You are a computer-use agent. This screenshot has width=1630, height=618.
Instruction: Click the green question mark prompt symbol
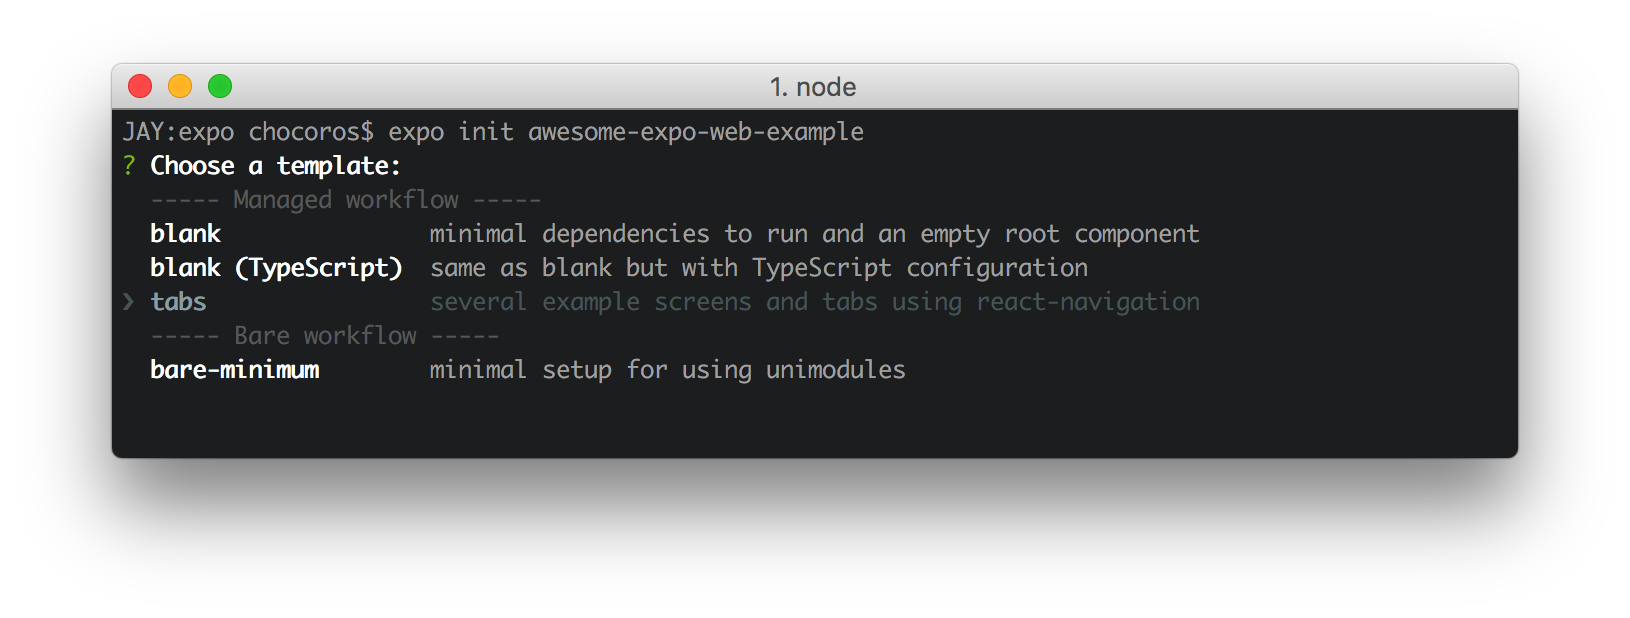pyautogui.click(x=129, y=166)
